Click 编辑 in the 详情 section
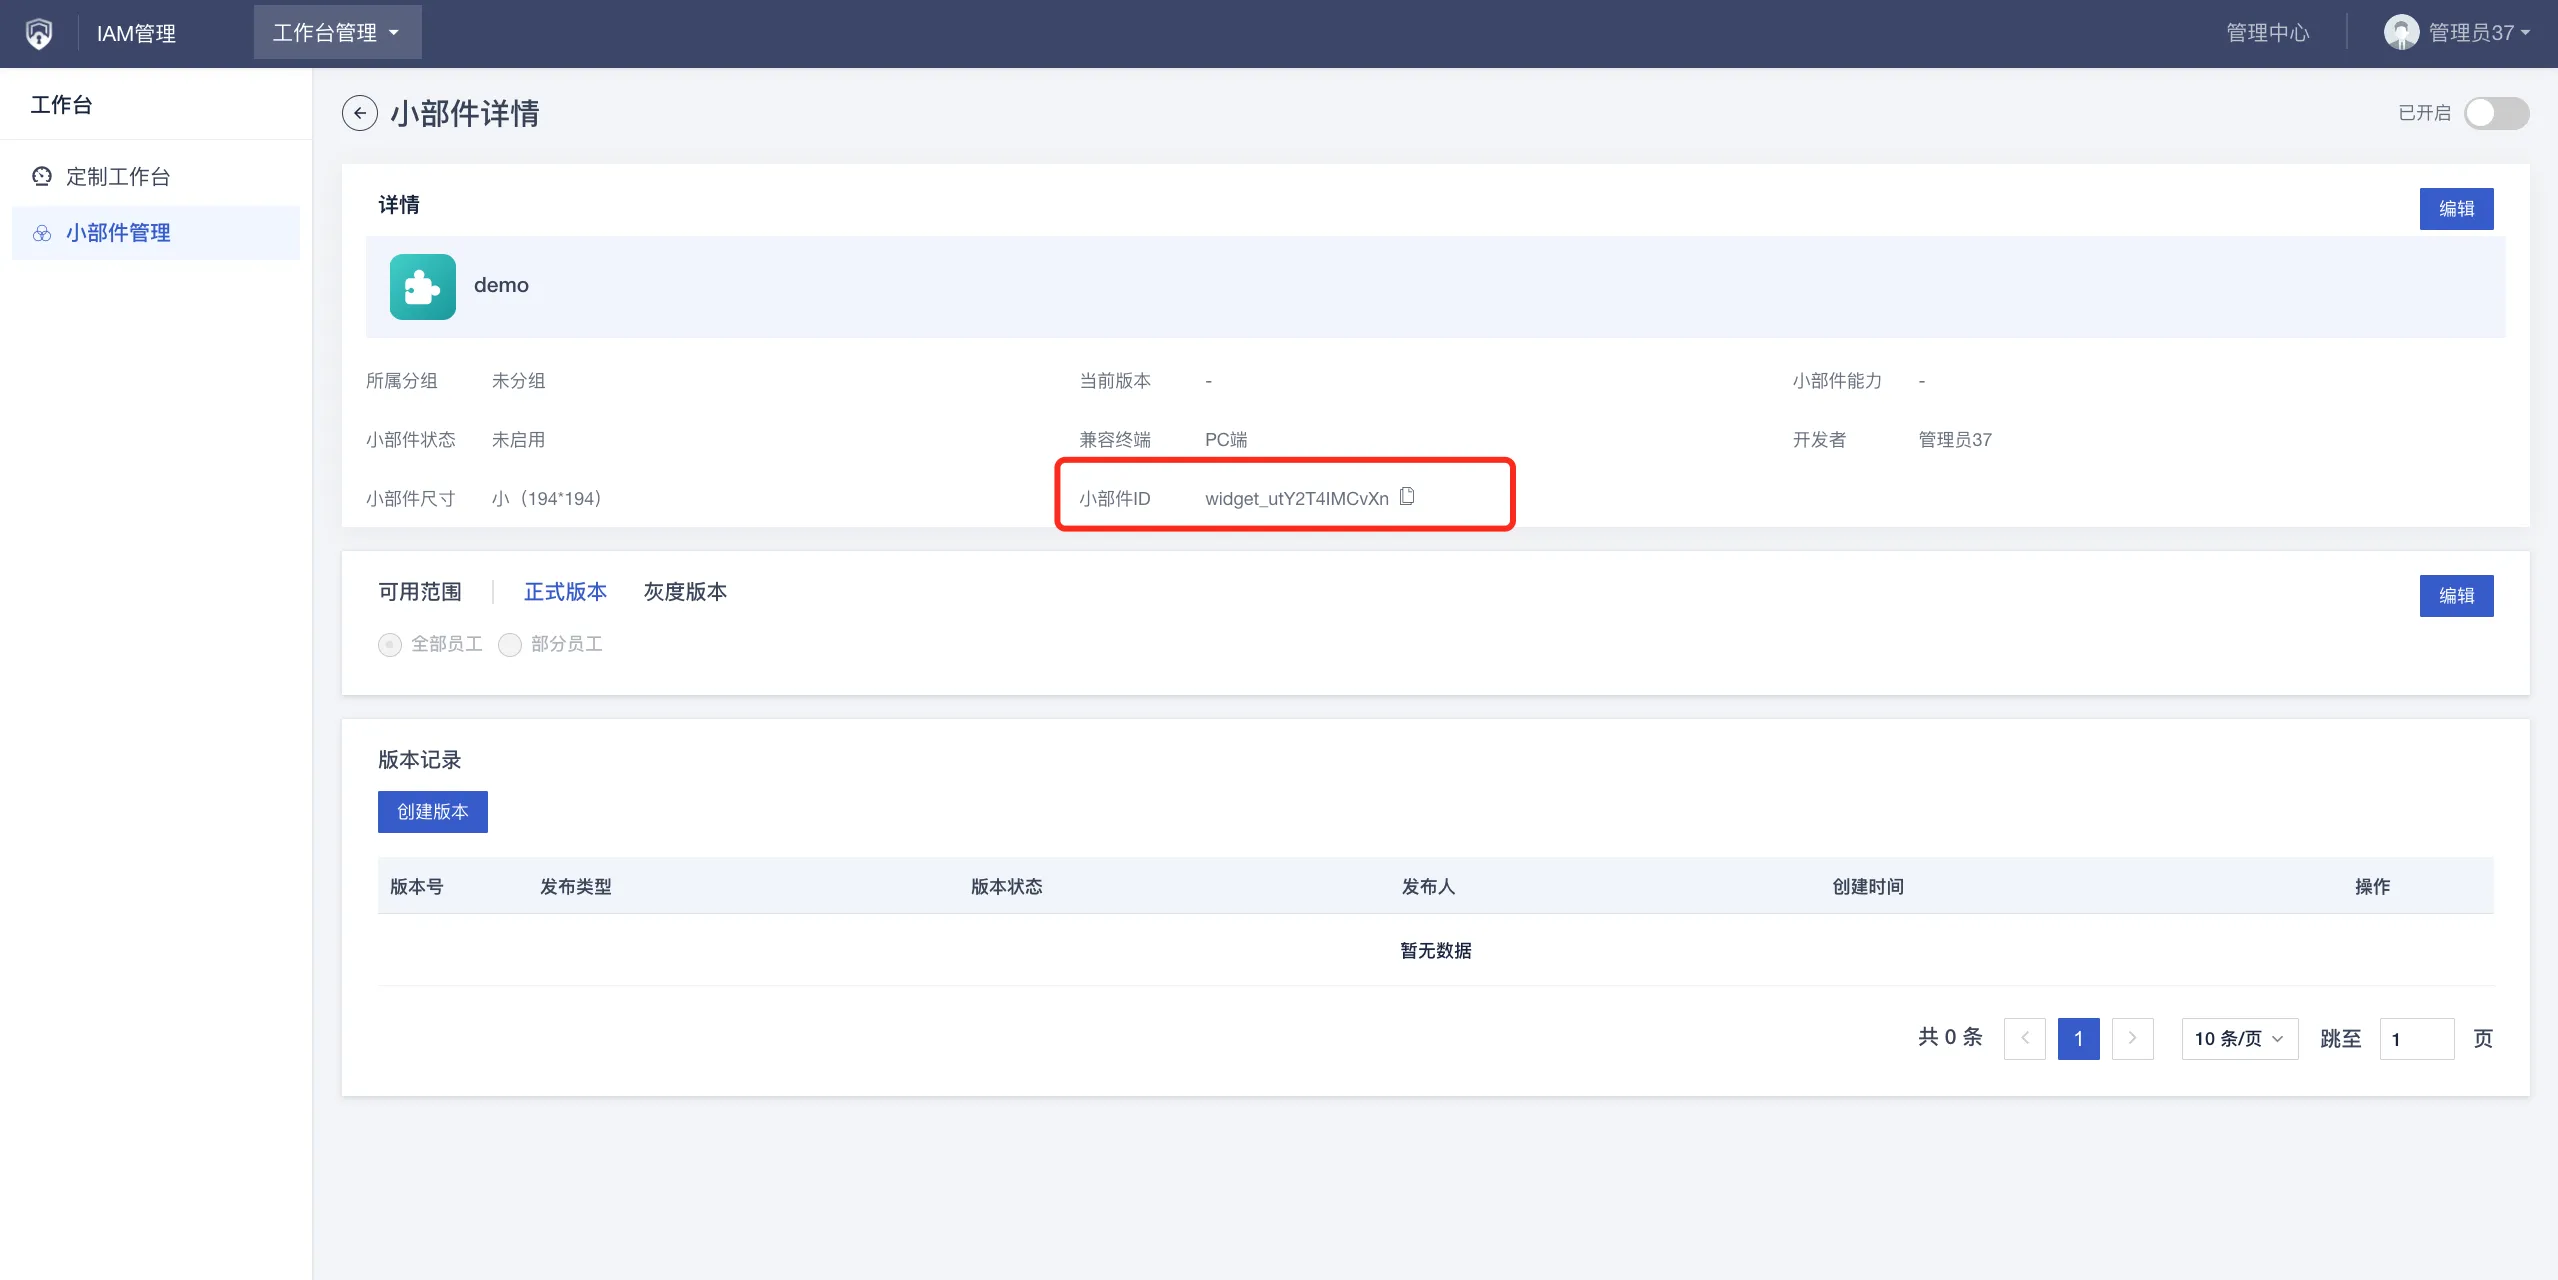Viewport: 2558px width, 1280px height. (x=2455, y=209)
